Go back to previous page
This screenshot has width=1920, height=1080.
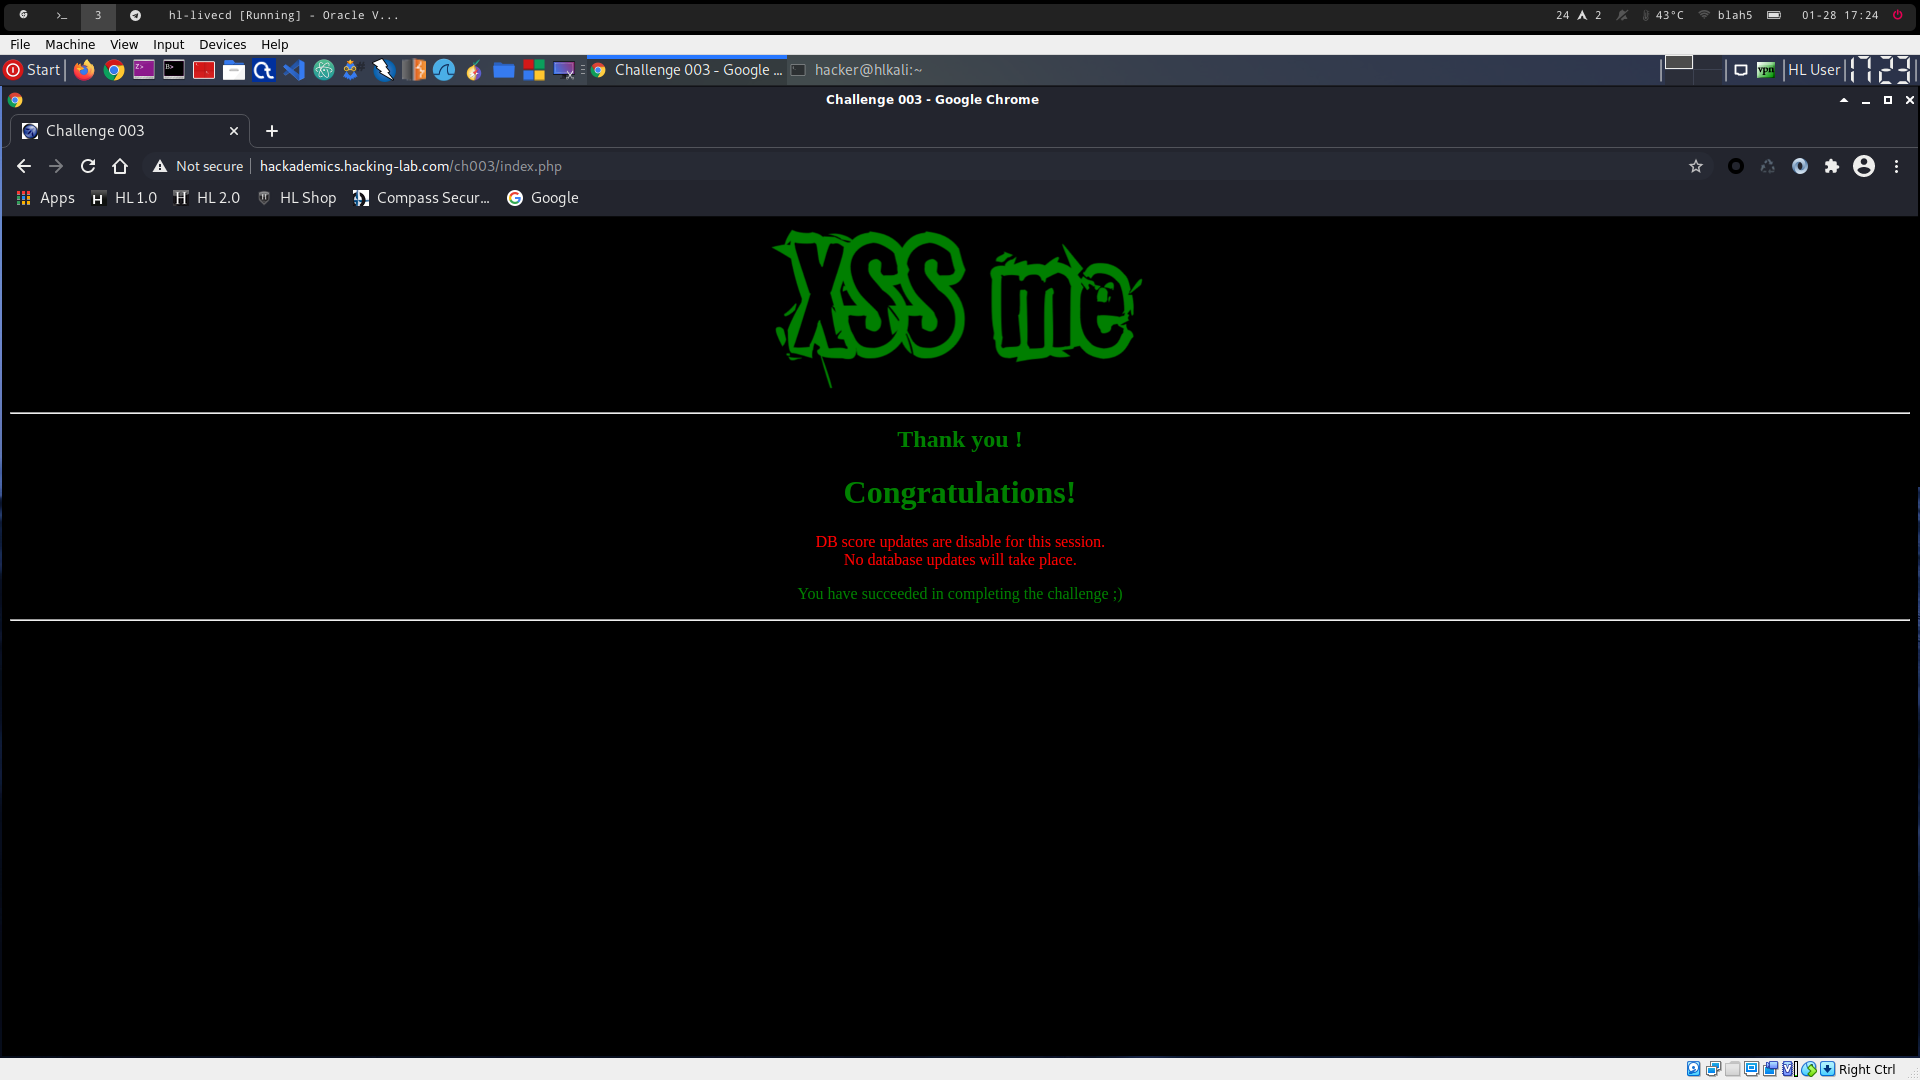pos(24,166)
